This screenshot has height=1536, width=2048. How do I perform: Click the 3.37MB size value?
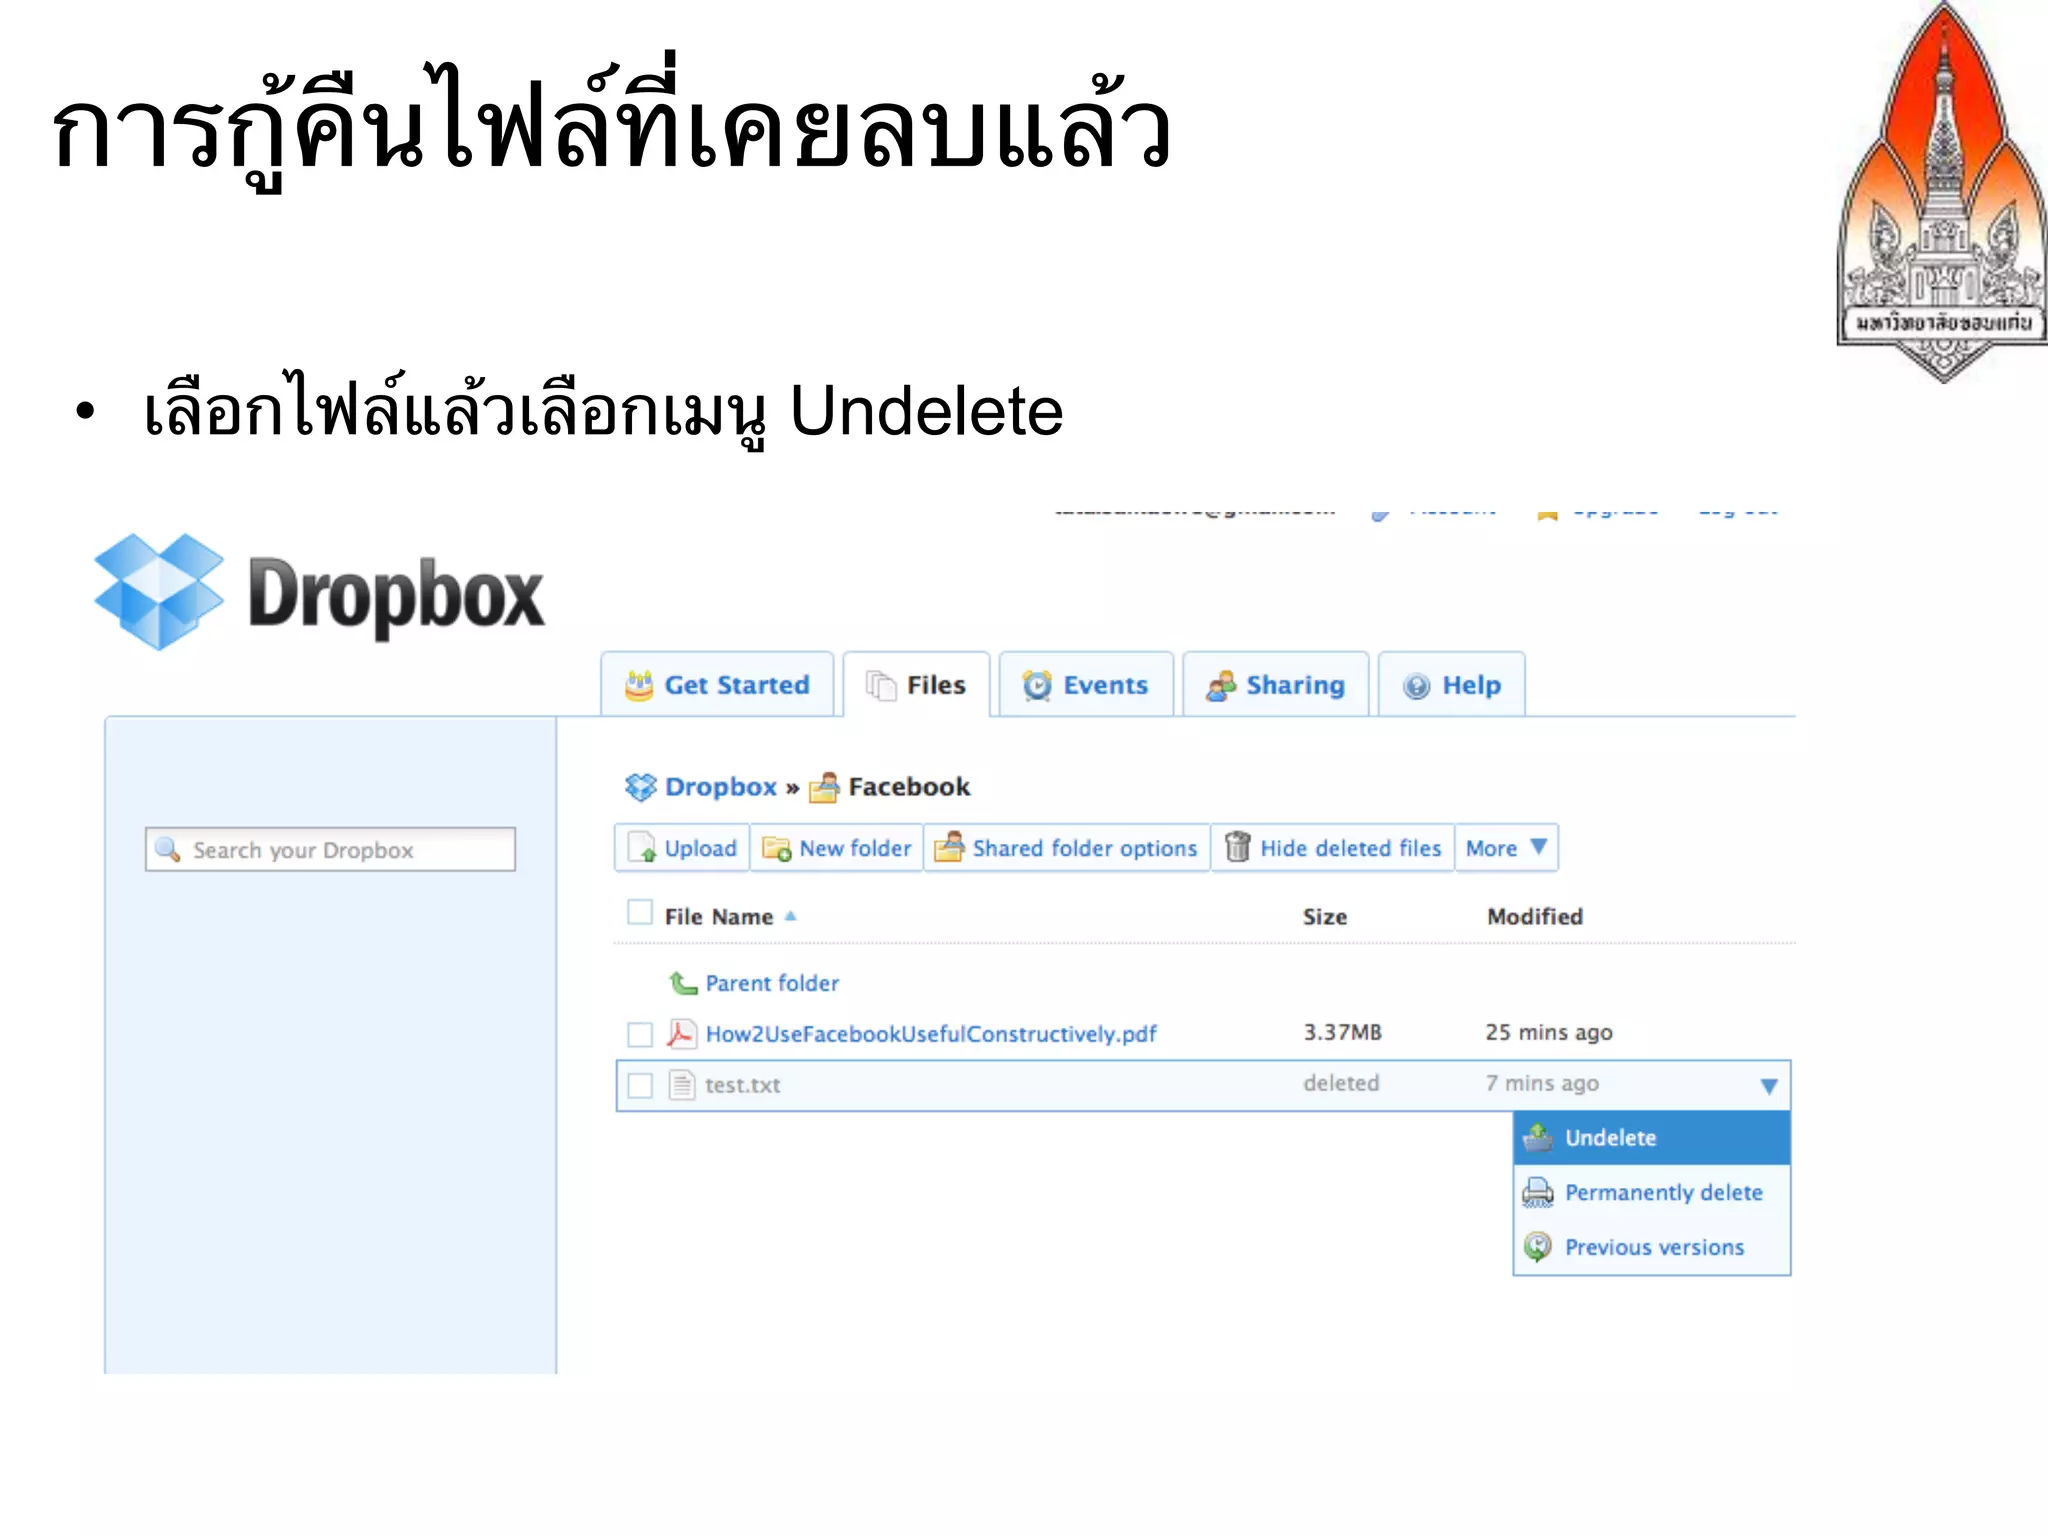click(x=1342, y=1032)
